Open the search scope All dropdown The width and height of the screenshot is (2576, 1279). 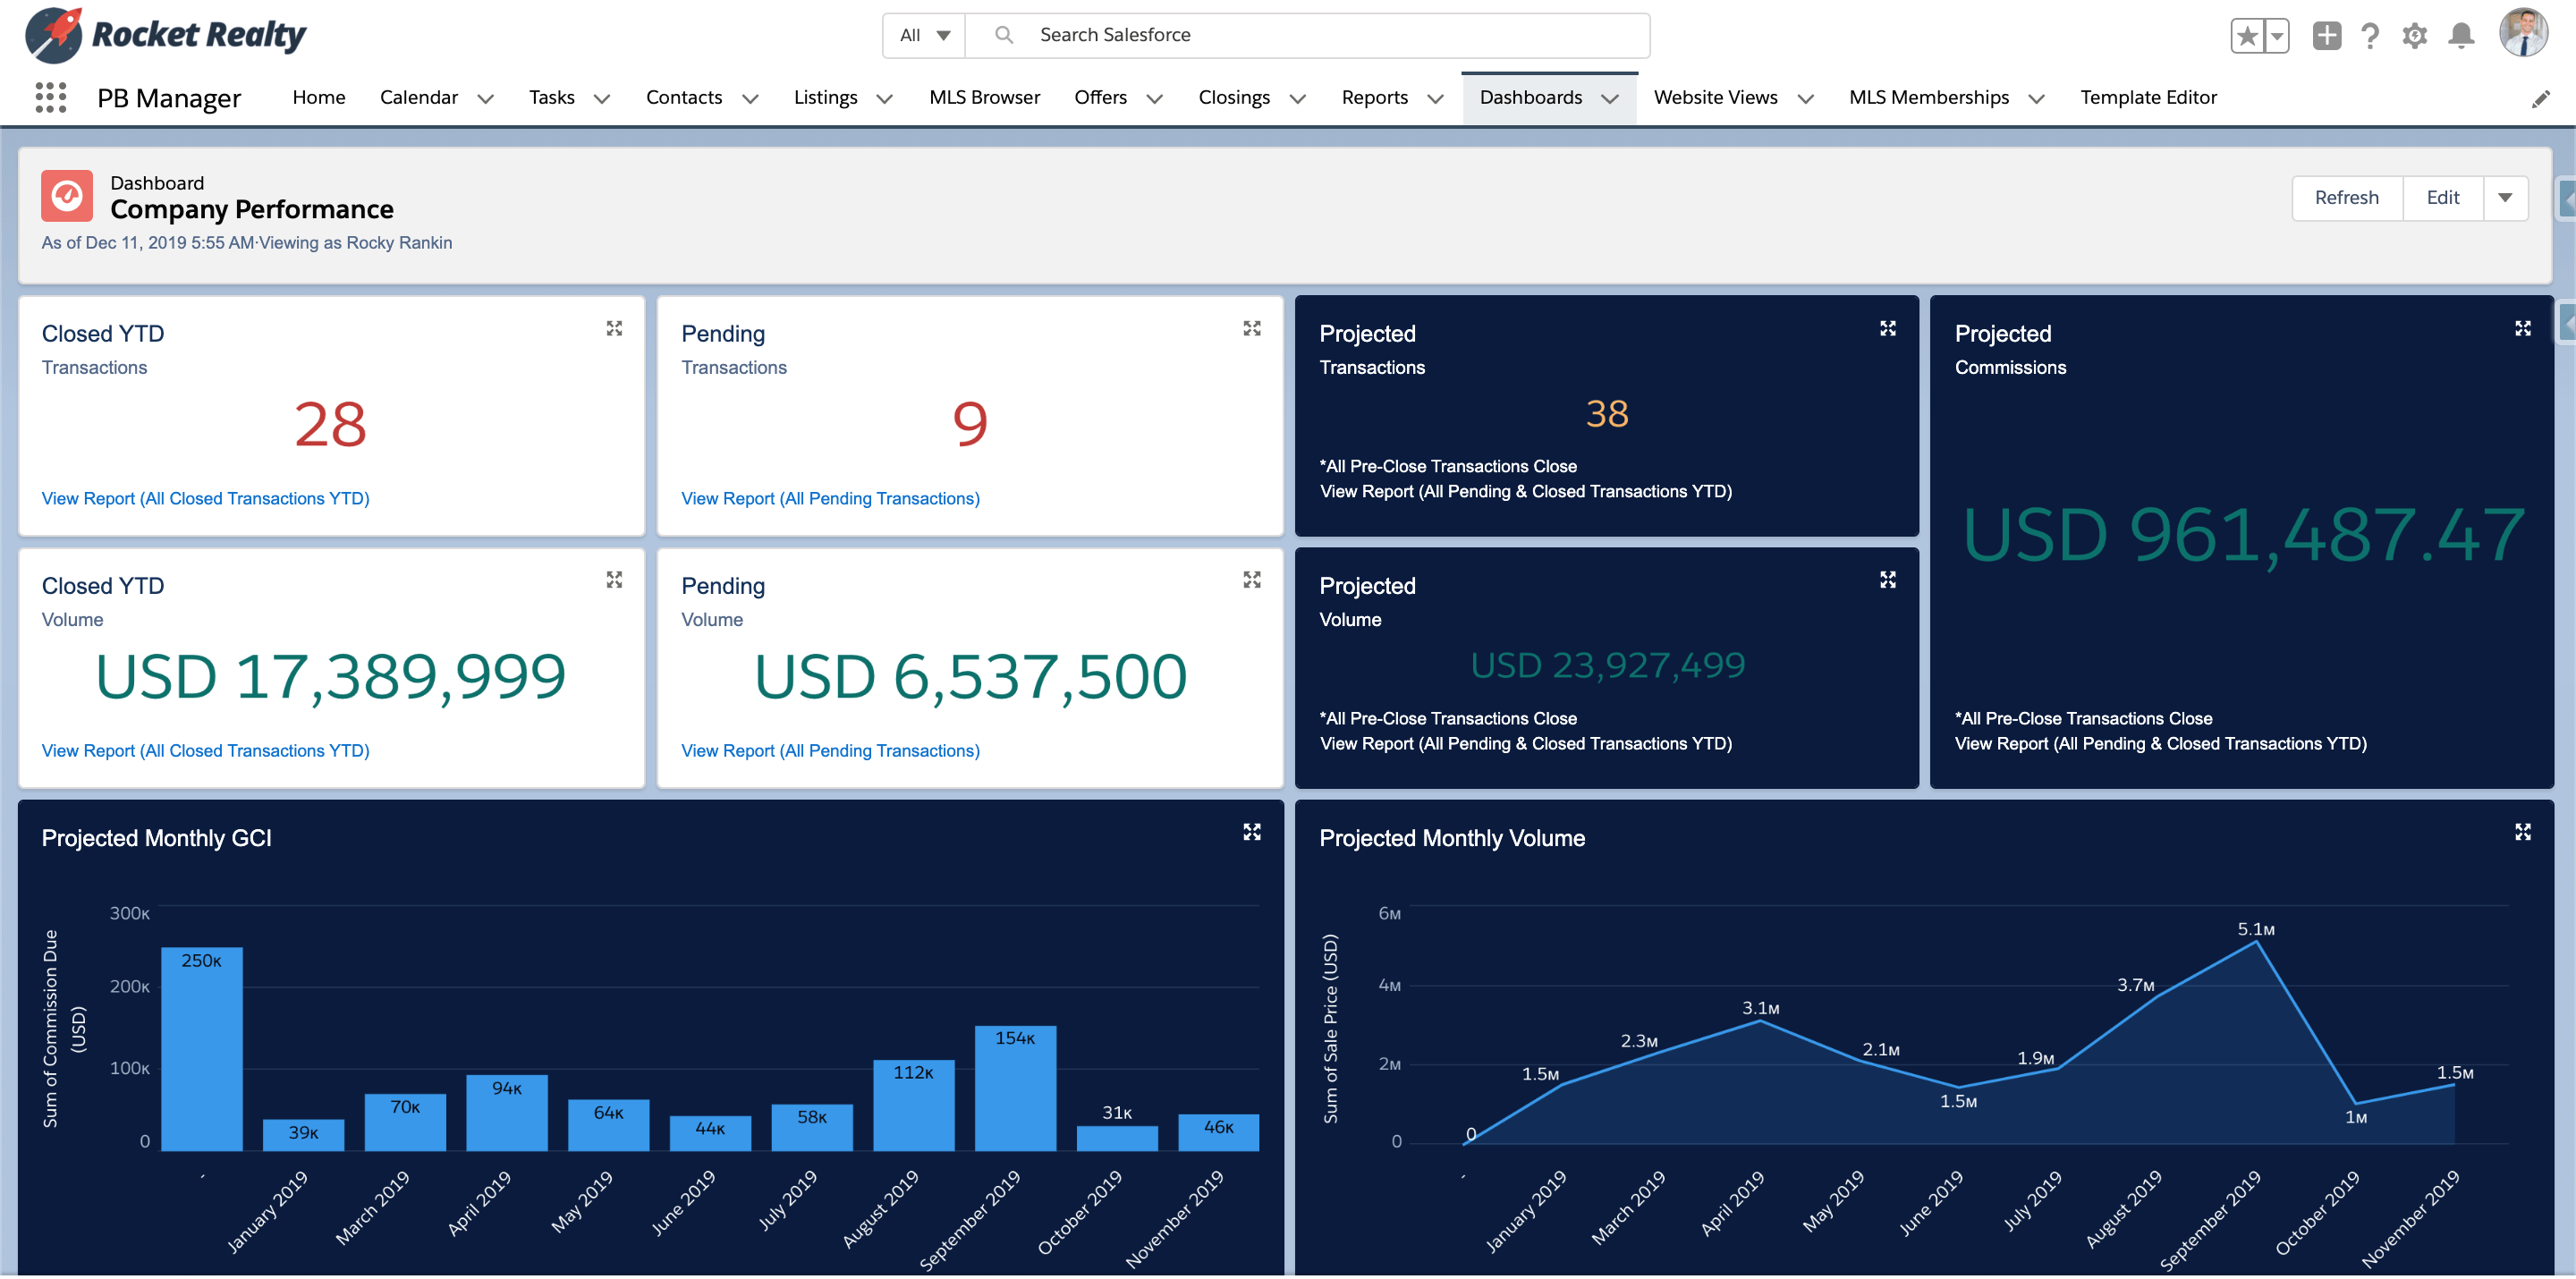[x=923, y=34]
